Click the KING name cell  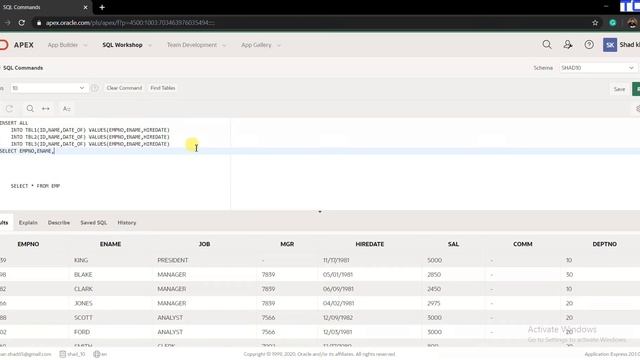81,260
